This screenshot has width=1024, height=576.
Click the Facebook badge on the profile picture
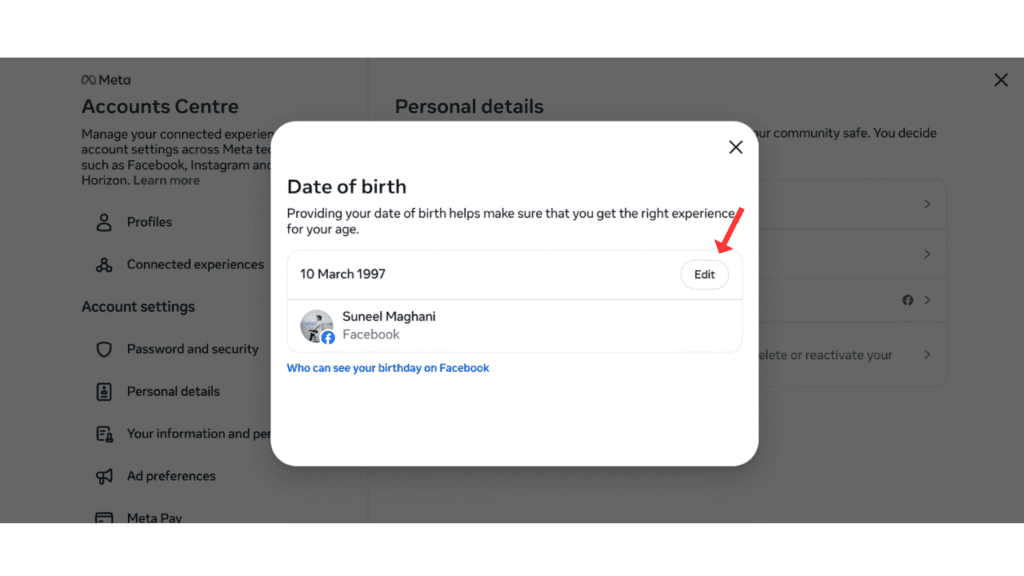[x=328, y=338]
